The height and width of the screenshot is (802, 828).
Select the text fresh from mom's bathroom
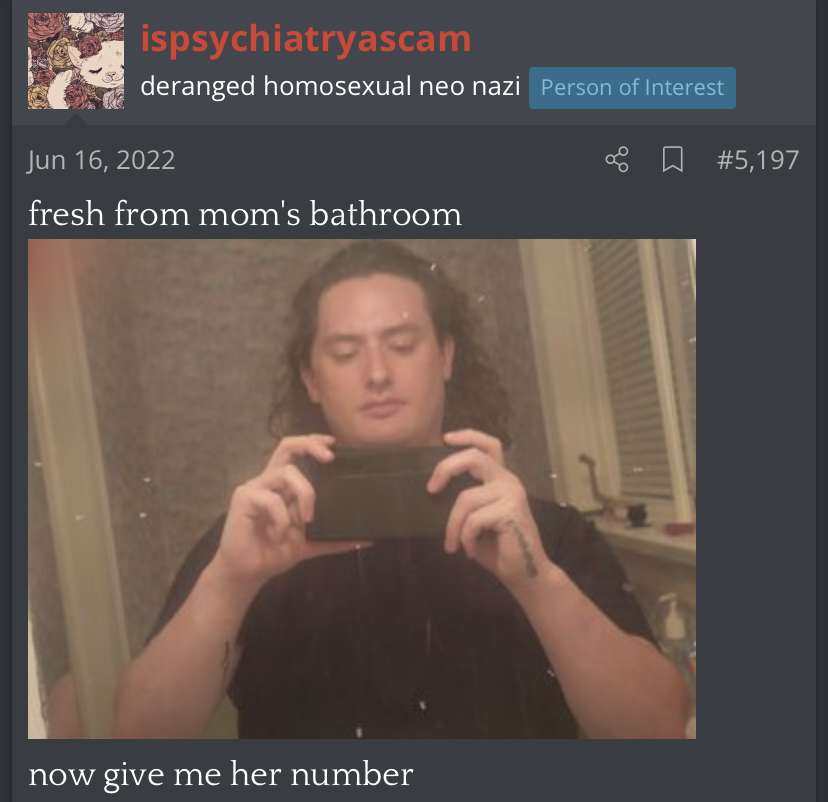click(x=245, y=214)
